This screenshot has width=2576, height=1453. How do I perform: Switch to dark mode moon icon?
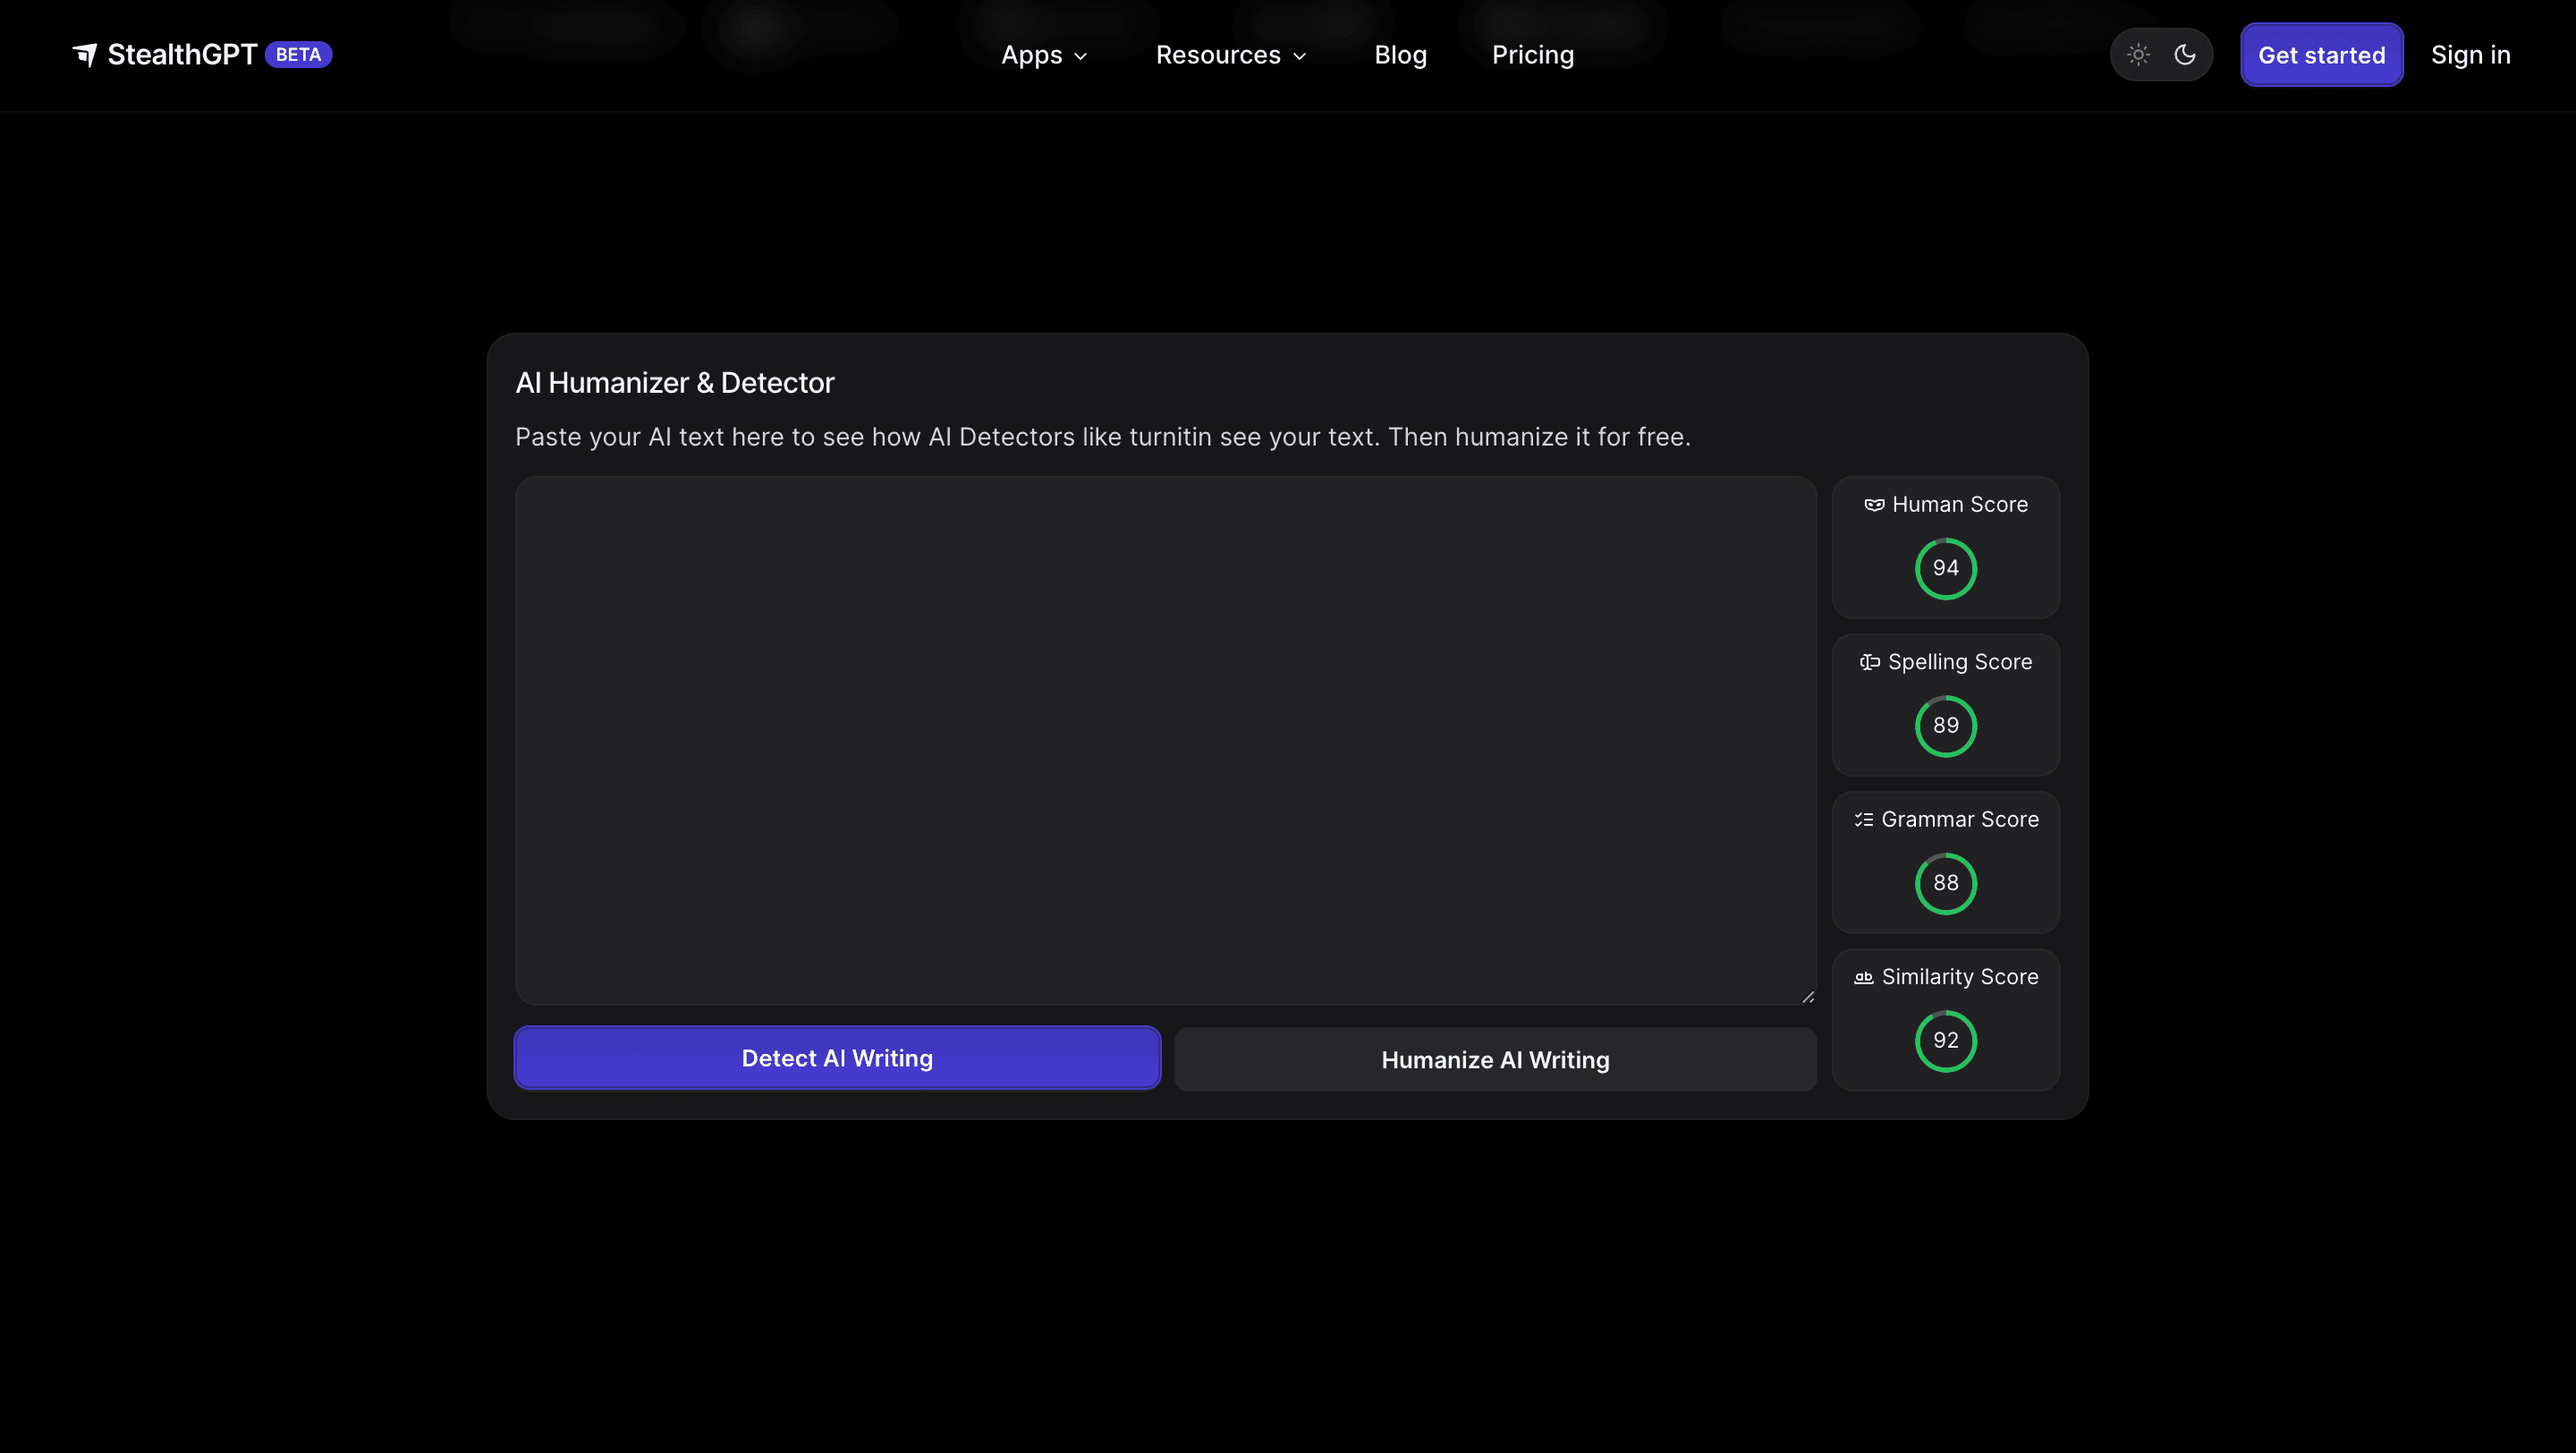click(x=2185, y=55)
